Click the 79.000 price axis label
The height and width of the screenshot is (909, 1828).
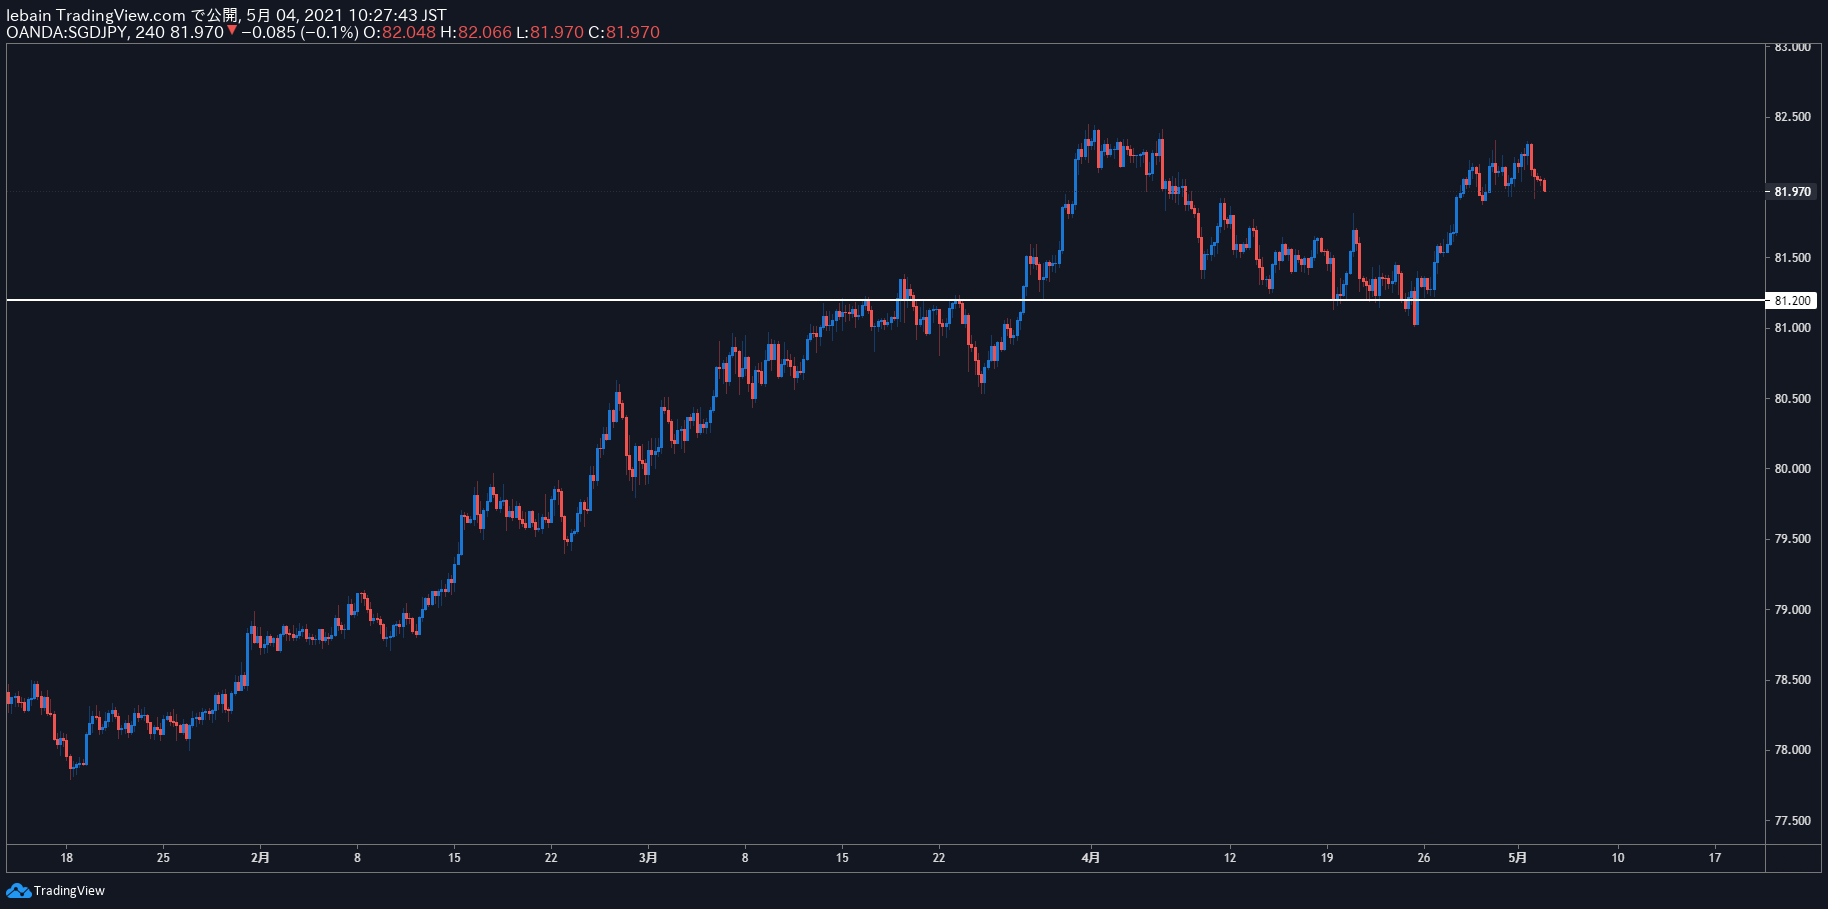[1792, 610]
